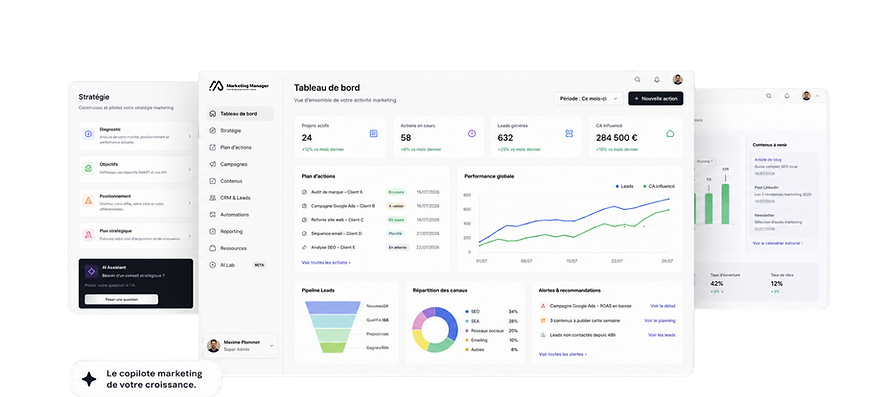Click the Marketing Manager logo
Screen dimensions: 887x397
point(239,86)
